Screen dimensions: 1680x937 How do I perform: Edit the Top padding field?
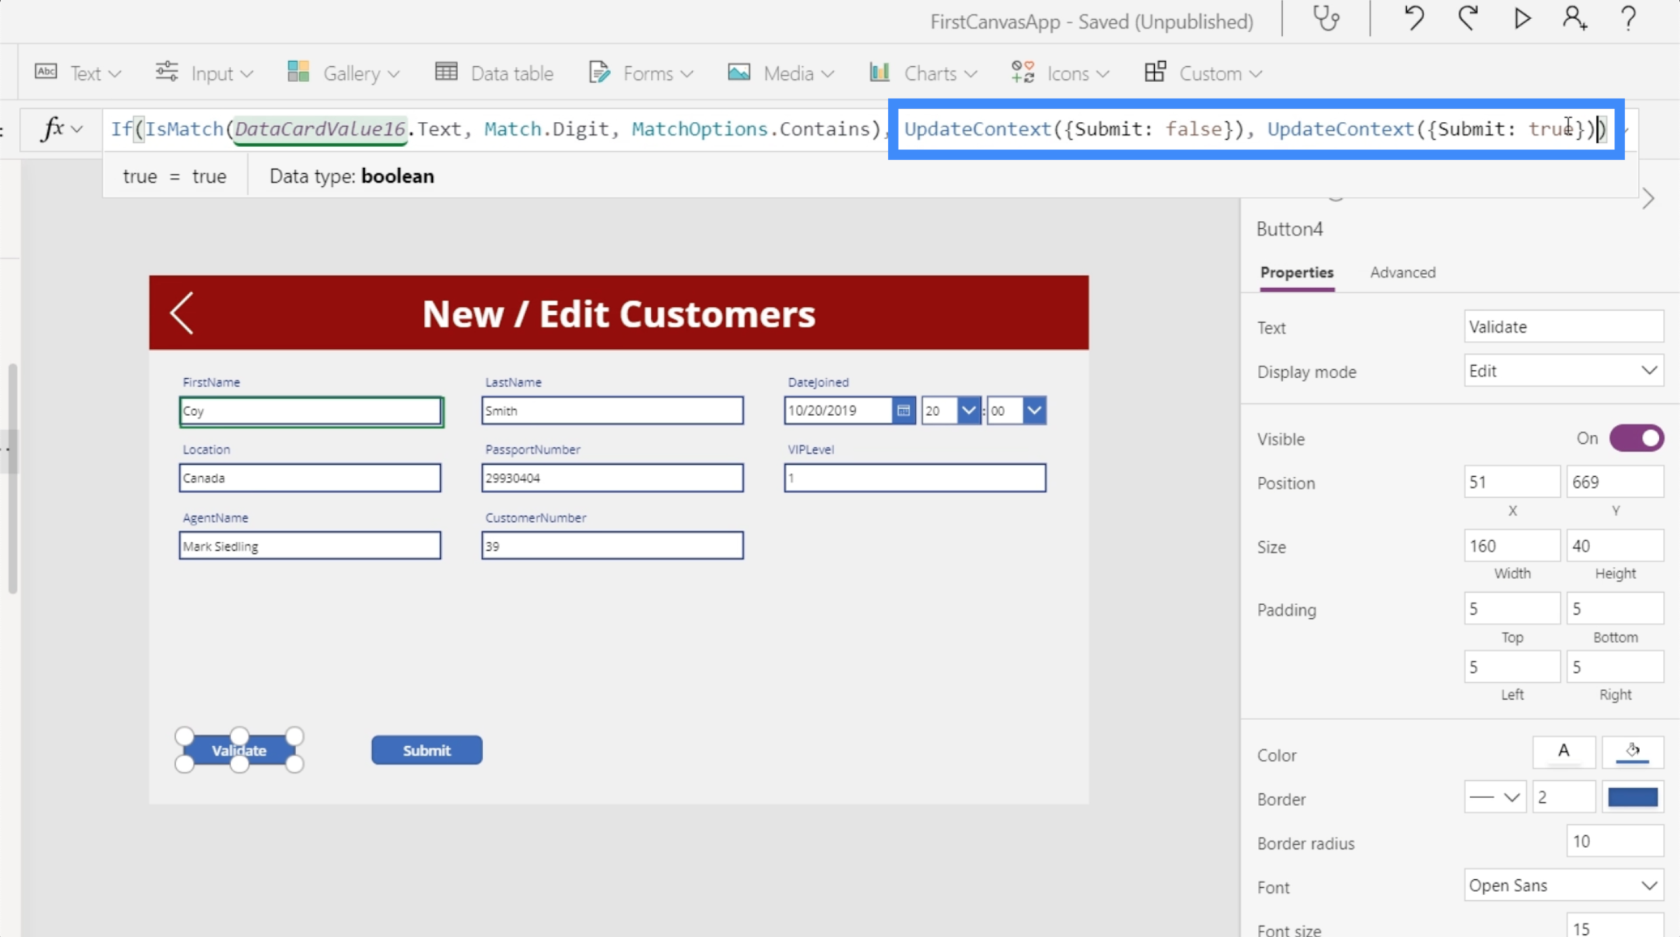[x=1512, y=609]
